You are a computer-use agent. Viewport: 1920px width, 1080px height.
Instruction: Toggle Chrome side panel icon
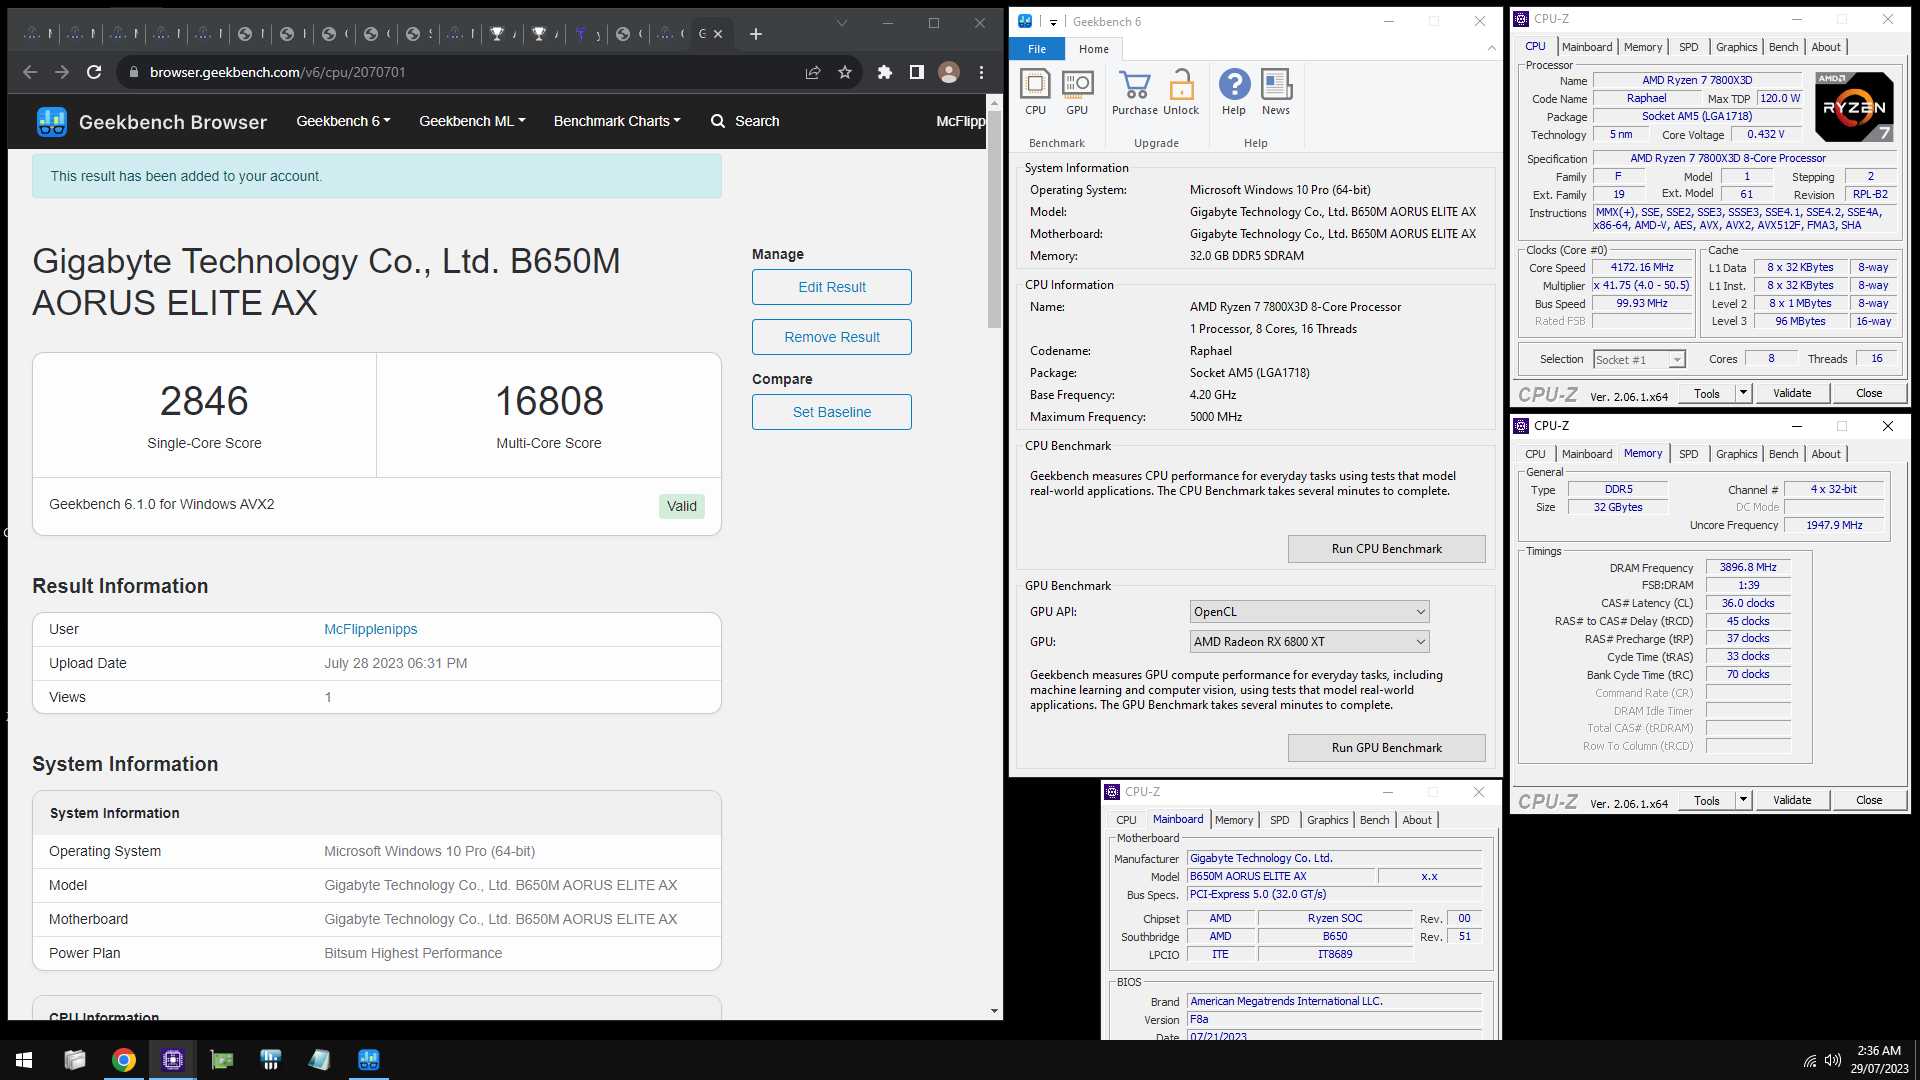[x=916, y=72]
